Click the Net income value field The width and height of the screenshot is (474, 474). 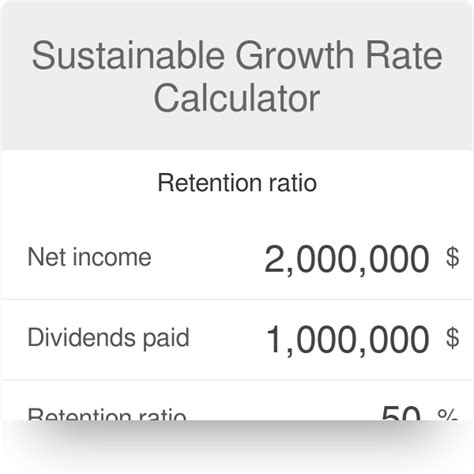[347, 259]
